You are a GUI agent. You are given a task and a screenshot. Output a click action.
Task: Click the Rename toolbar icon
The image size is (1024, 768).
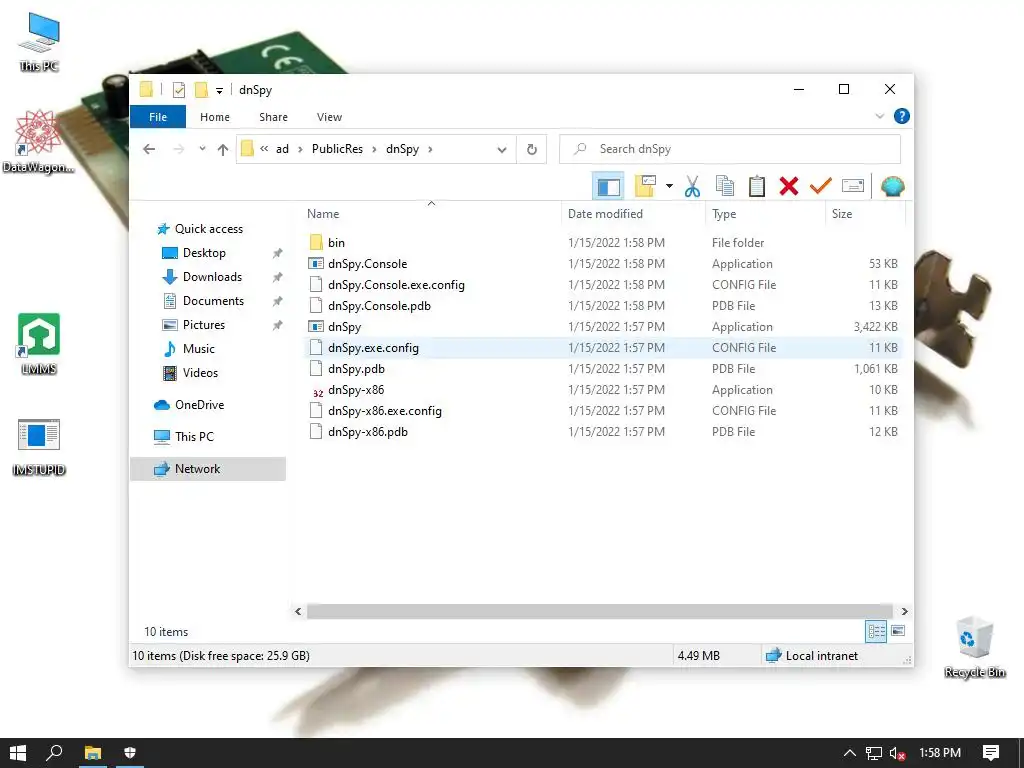[x=853, y=187]
